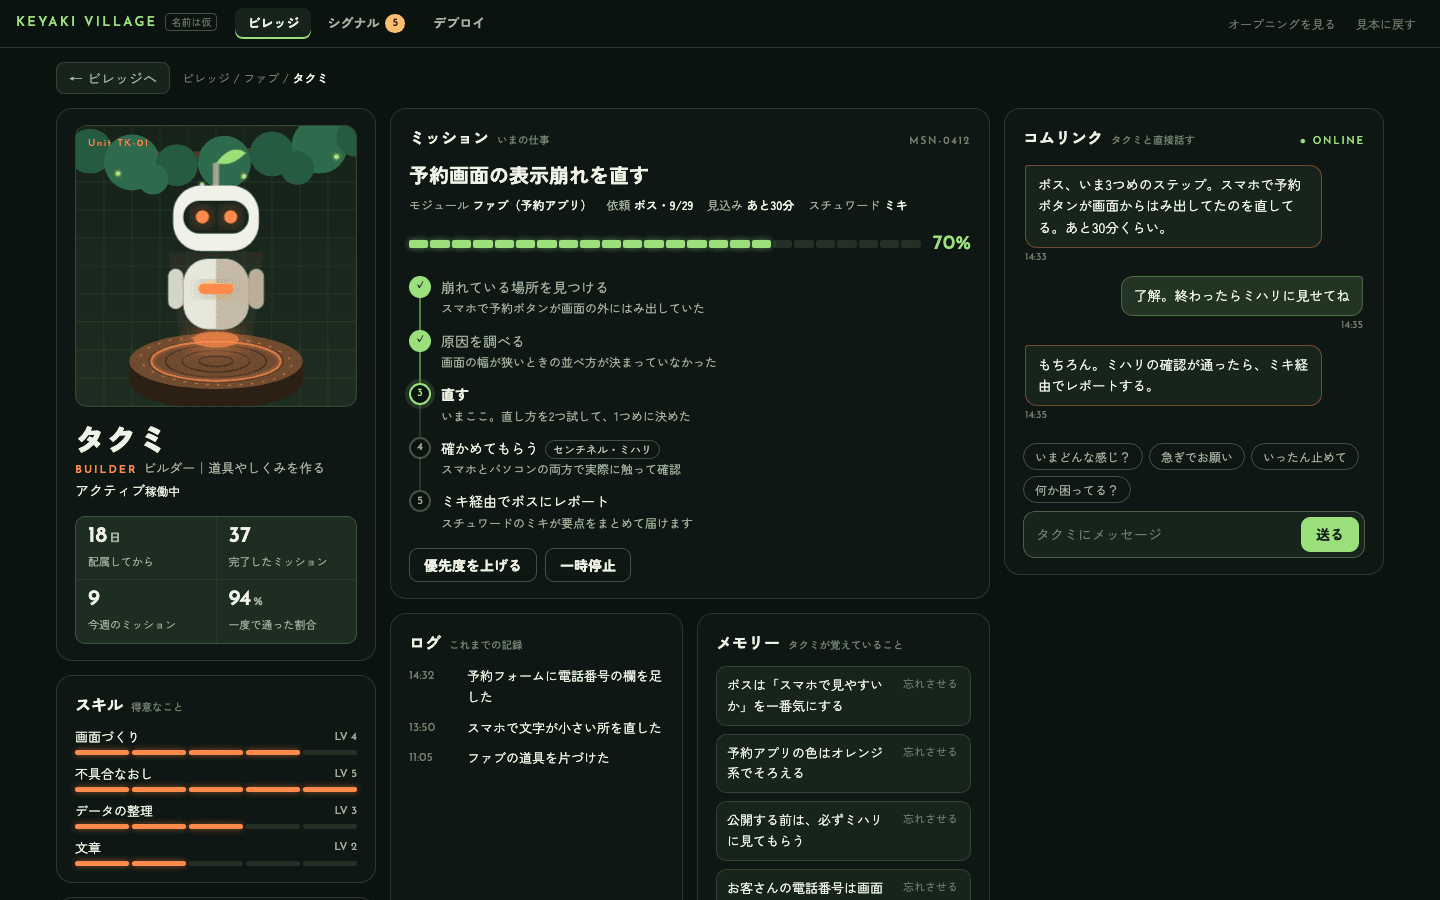Pause the mission with 一時停止
Screen dimensions: 1440x900
588,565
